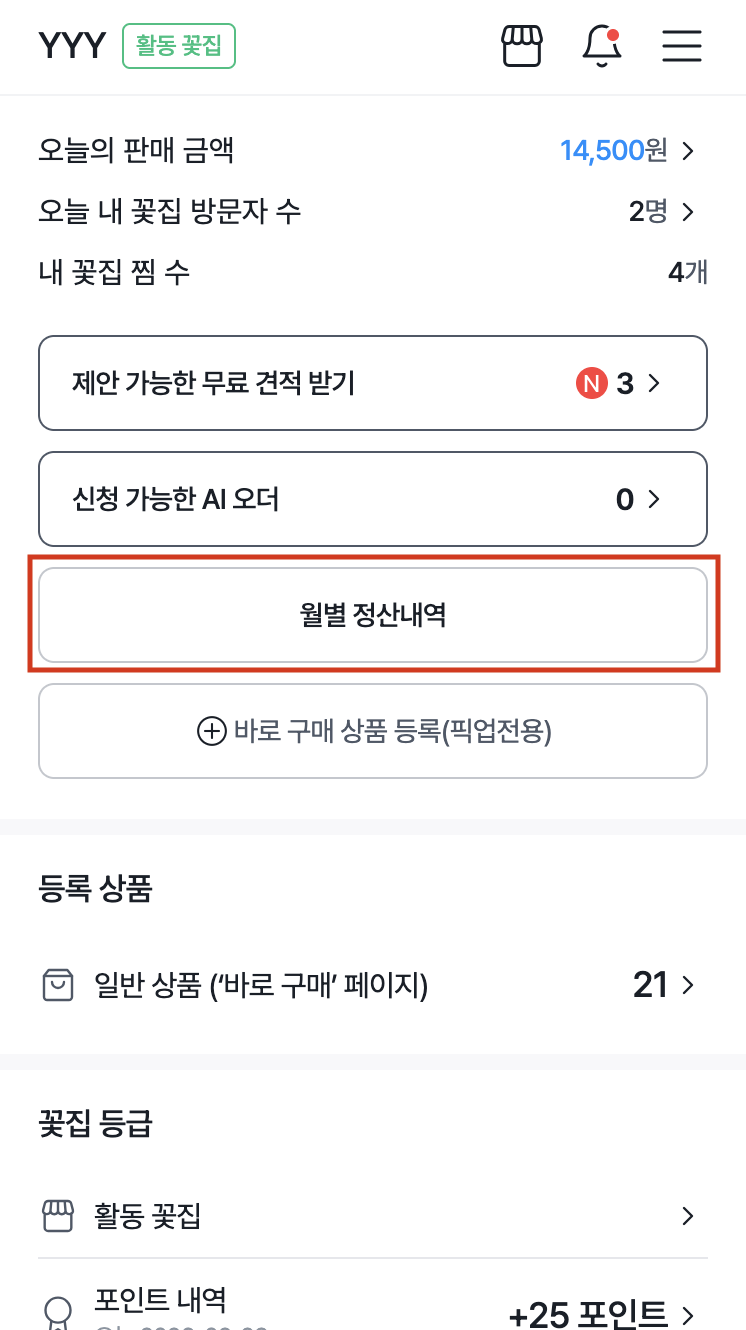Click the plus icon for 바로 구매 상품 등록

point(210,731)
